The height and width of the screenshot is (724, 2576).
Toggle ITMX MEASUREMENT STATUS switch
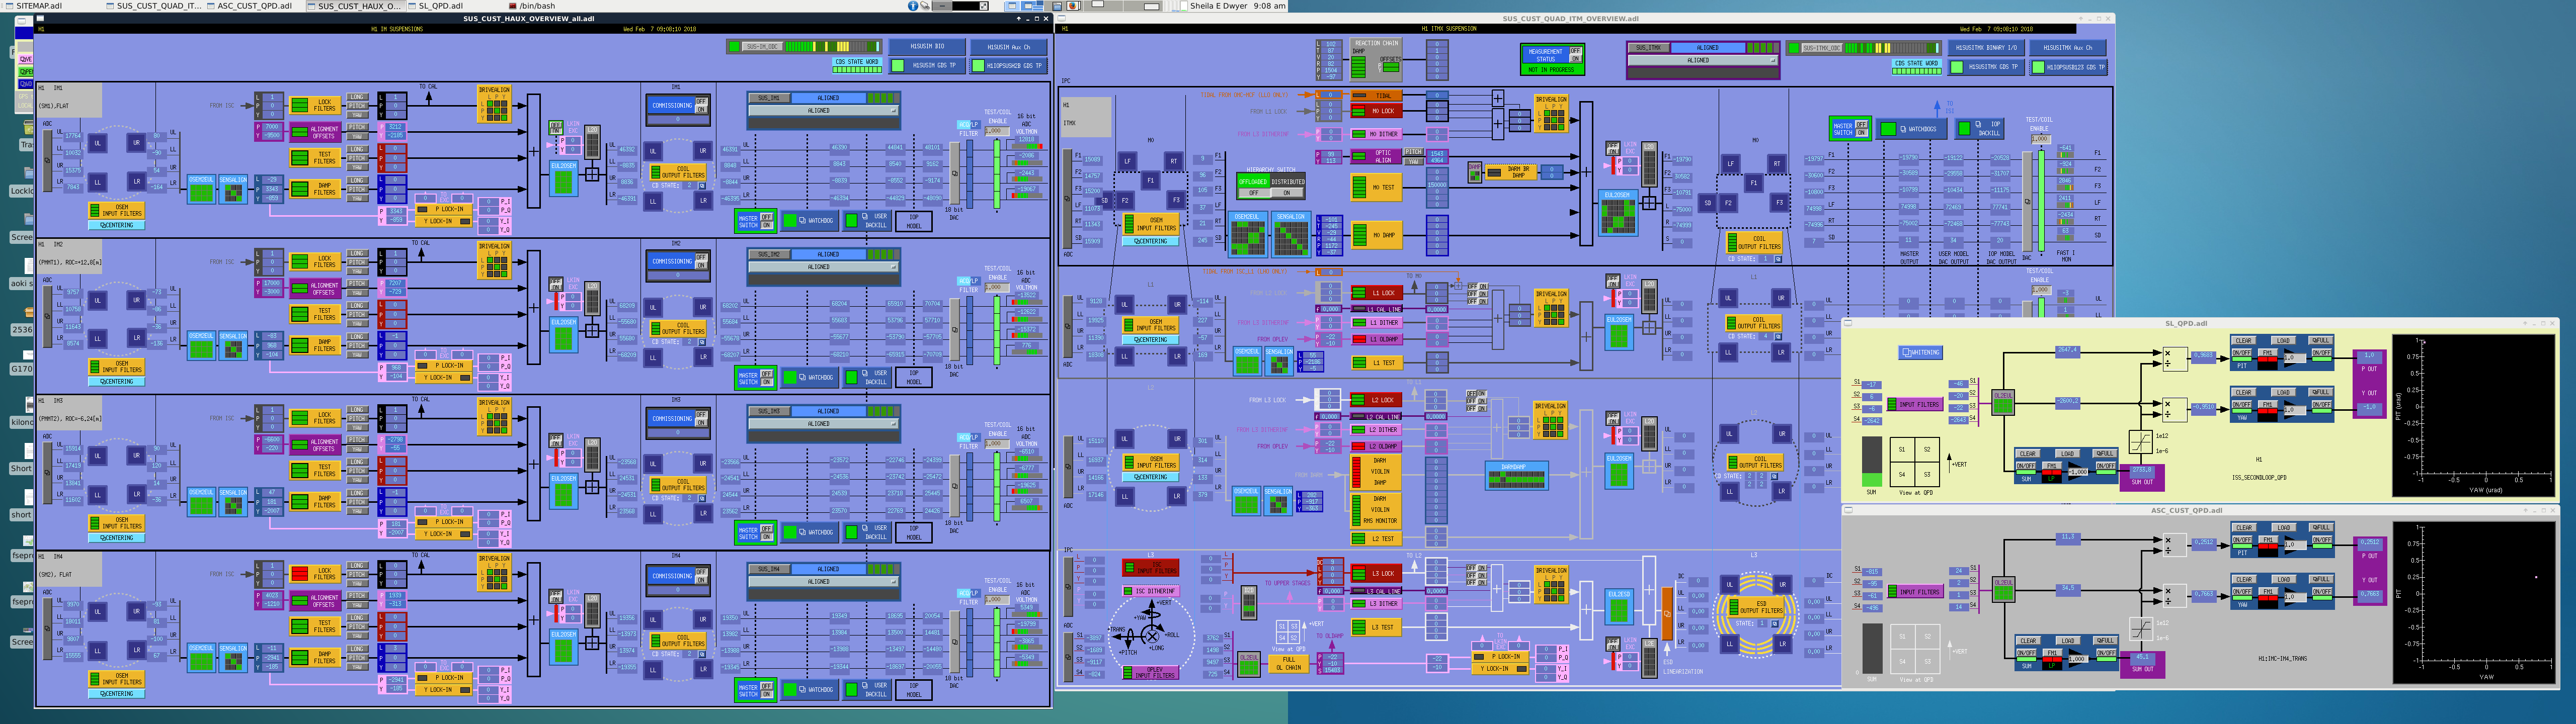(1576, 55)
